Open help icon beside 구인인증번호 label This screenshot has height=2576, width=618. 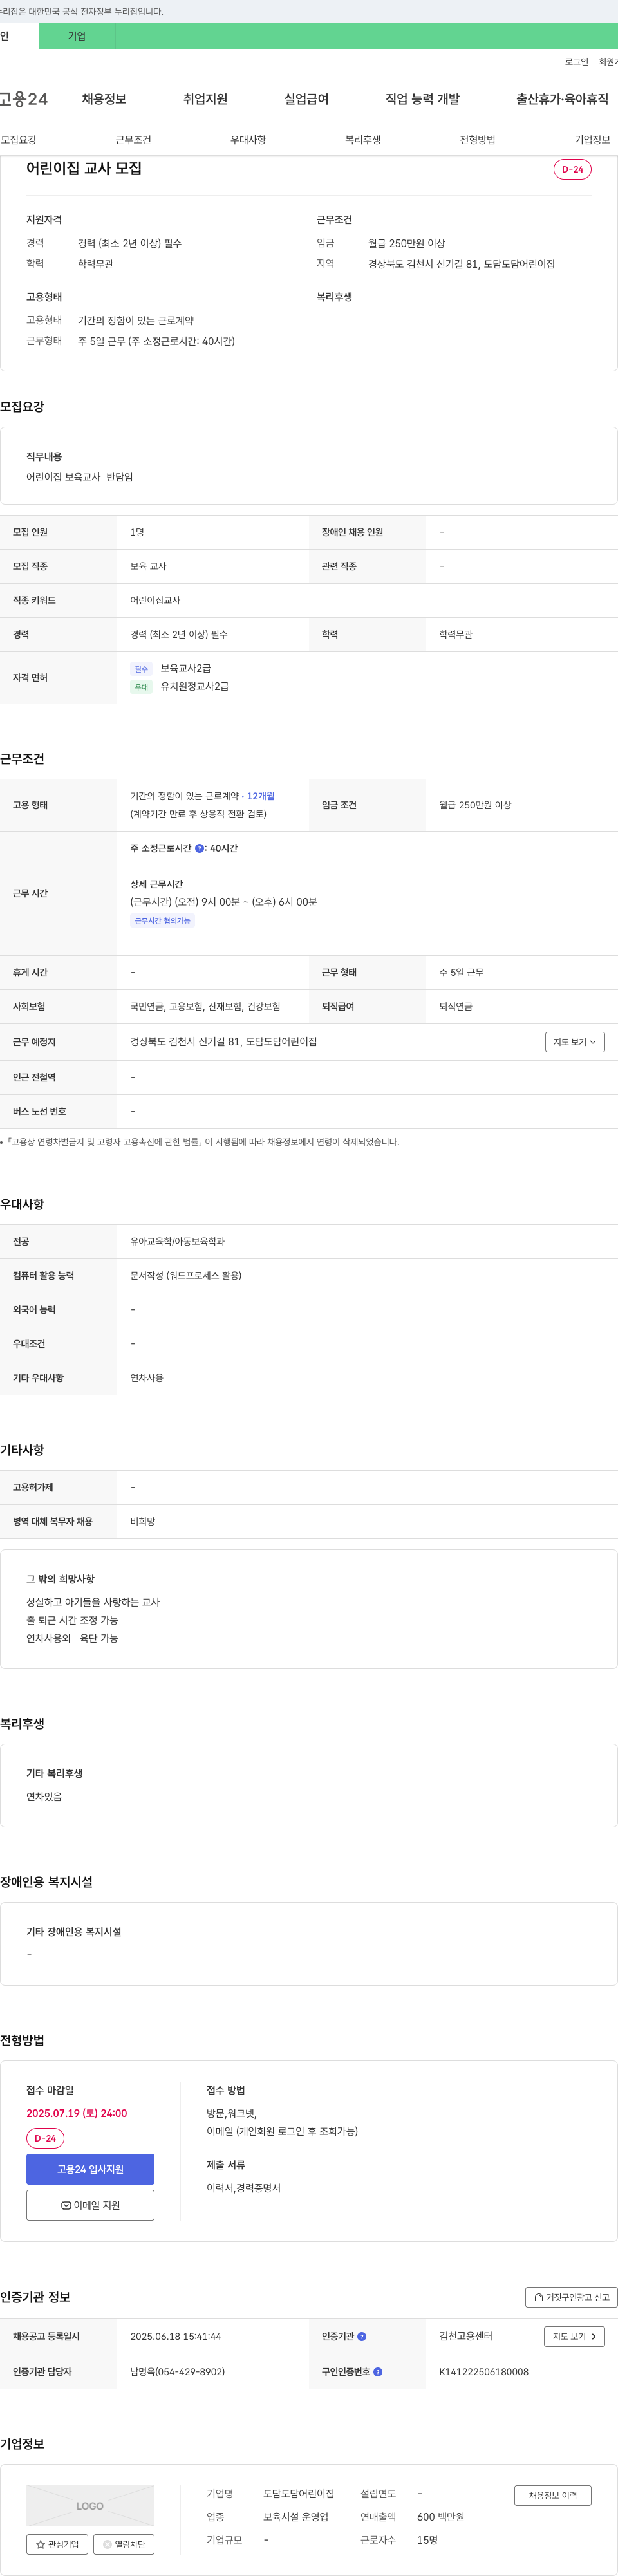378,2372
